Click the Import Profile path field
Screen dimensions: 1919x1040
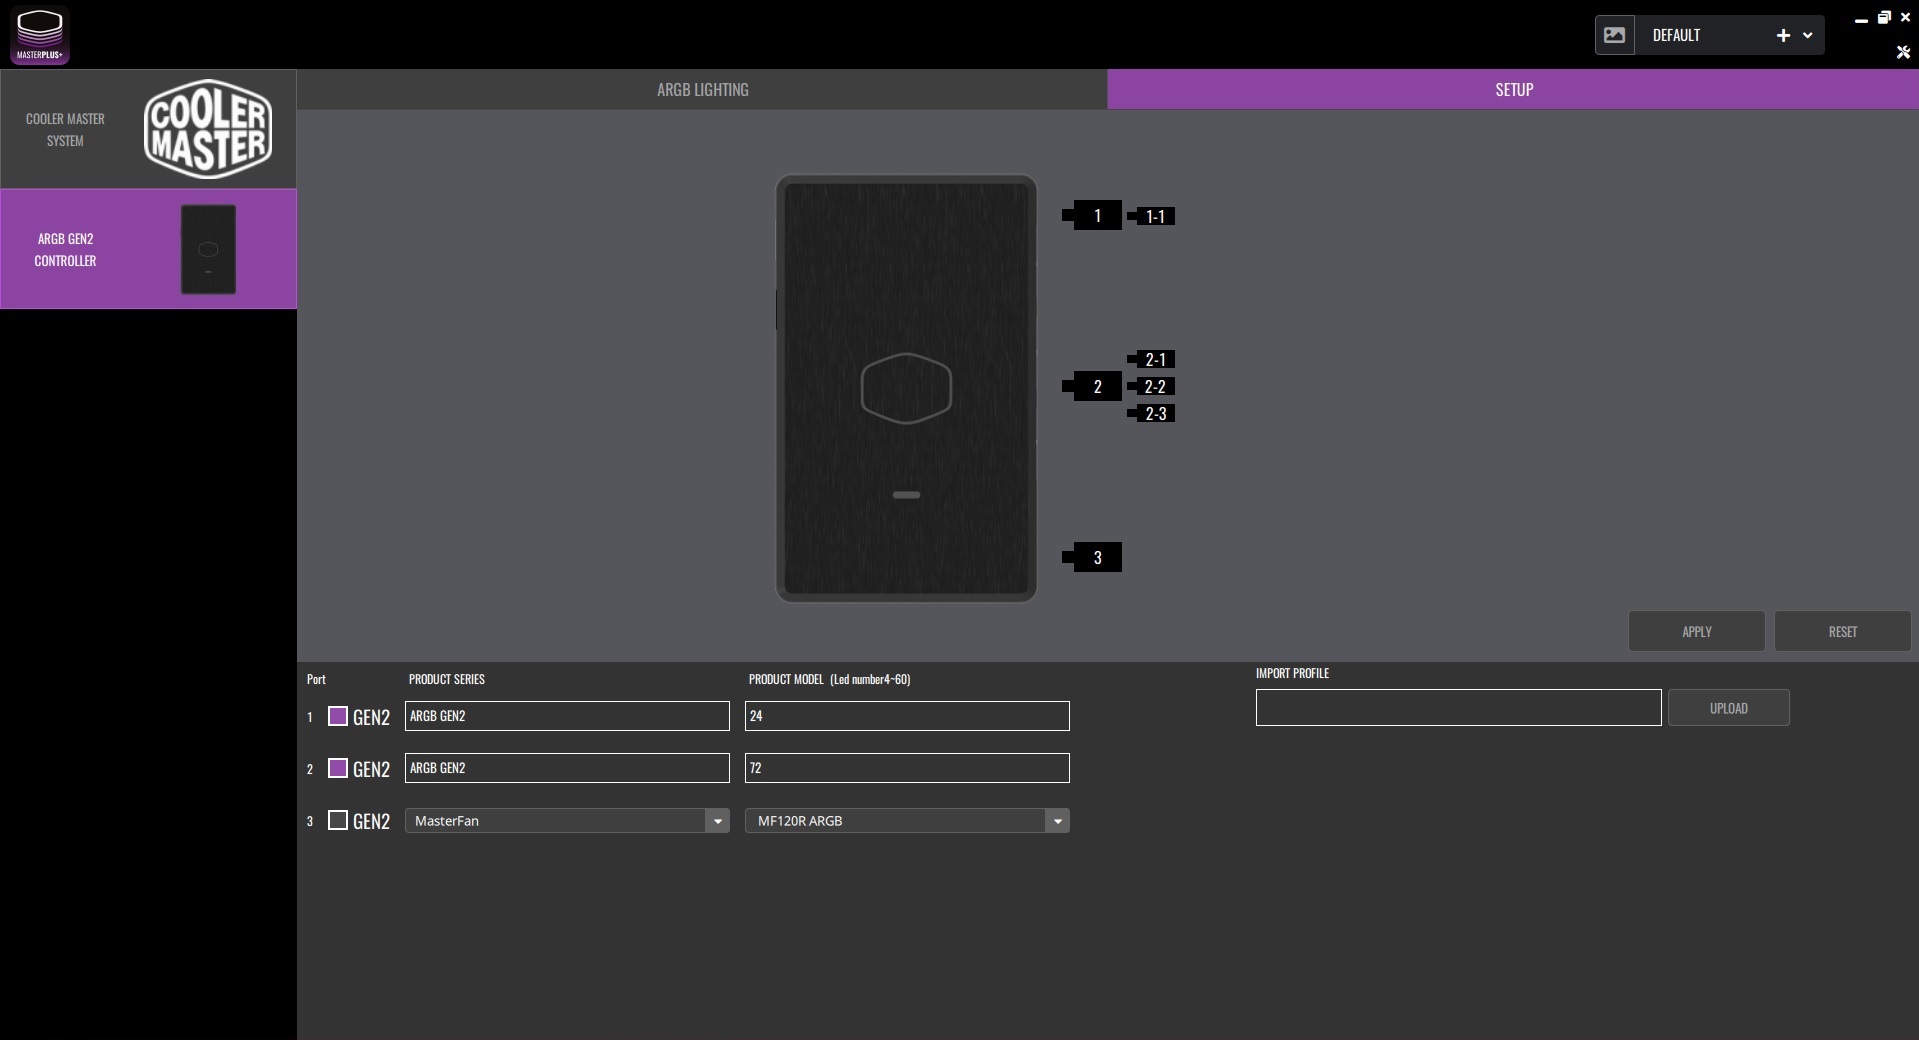click(x=1458, y=708)
